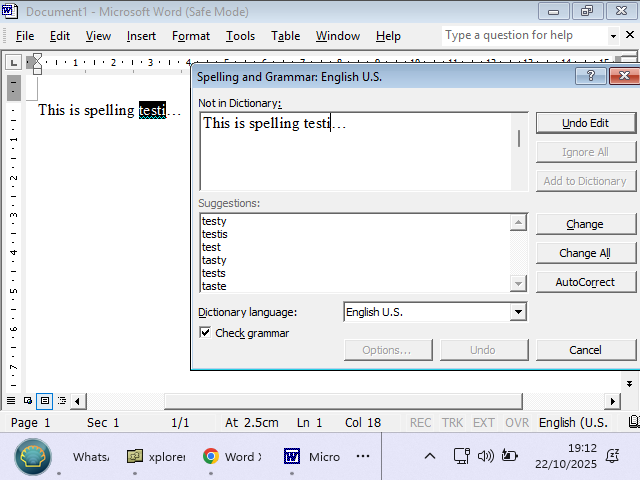Click the tab selector button on ruler
Screen dimensions: 640x480
coord(13,63)
